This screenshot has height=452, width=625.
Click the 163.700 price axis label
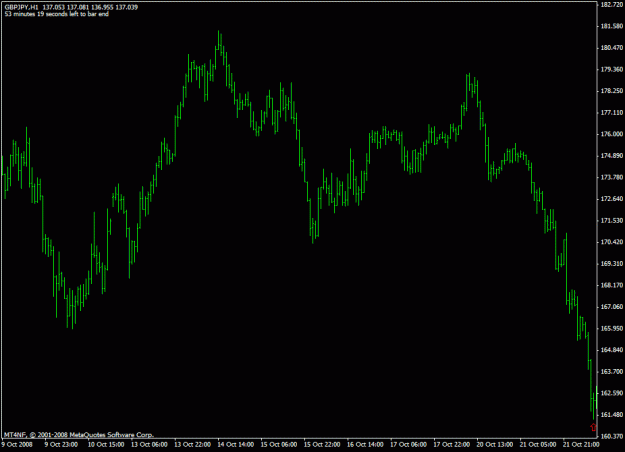[611, 372]
